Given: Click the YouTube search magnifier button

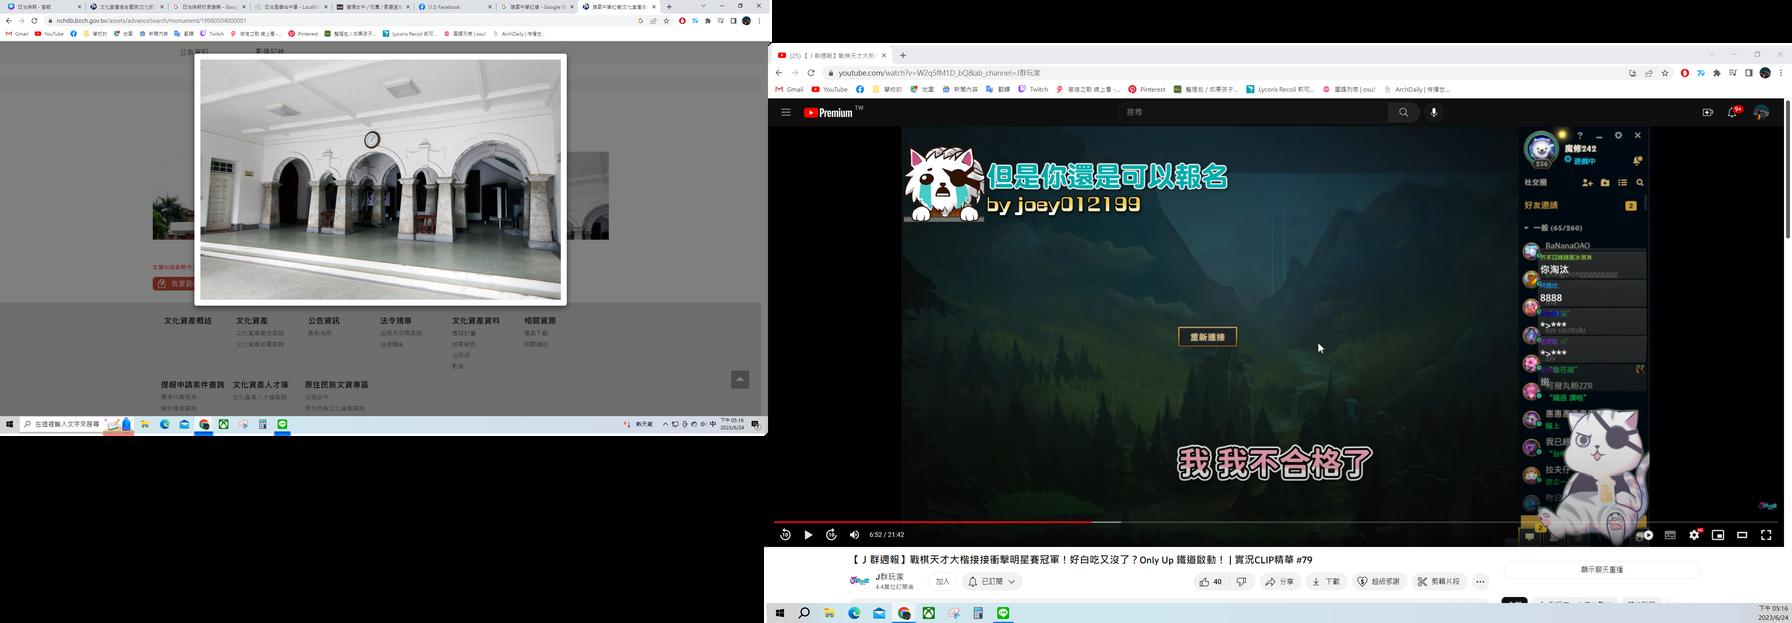Looking at the screenshot, I should click(x=1403, y=113).
